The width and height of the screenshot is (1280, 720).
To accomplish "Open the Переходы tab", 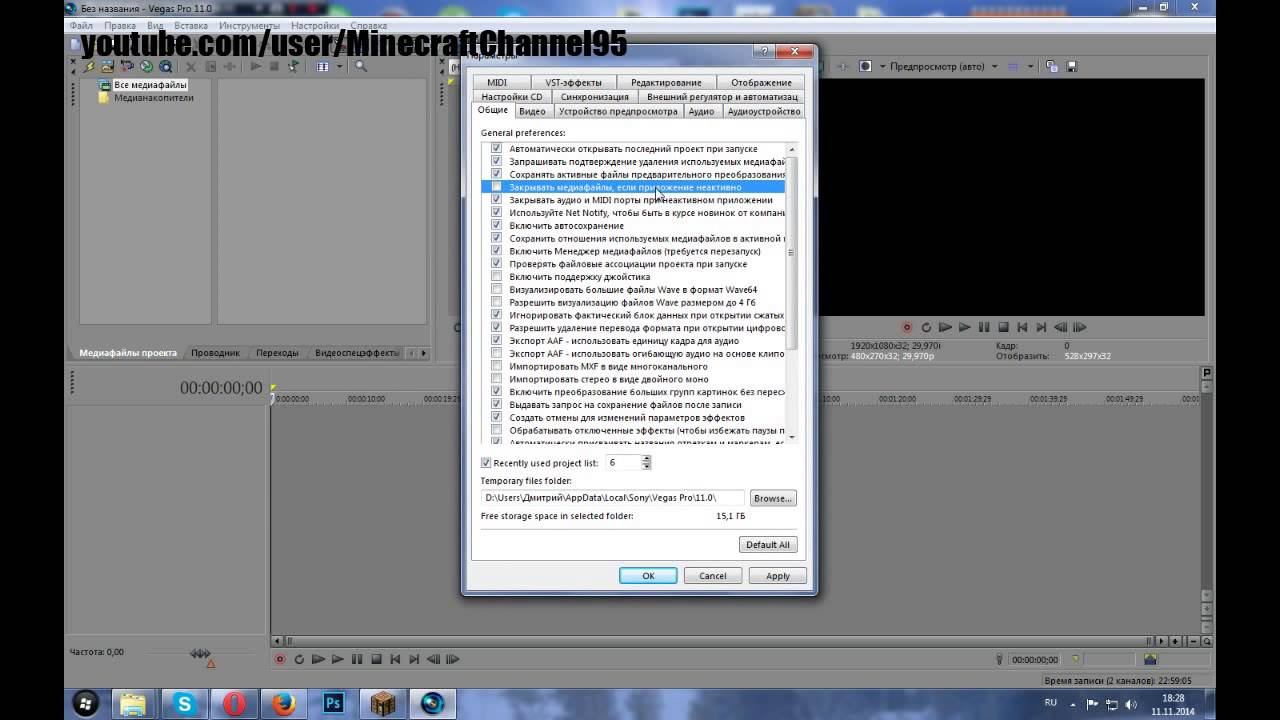I will tap(277, 353).
